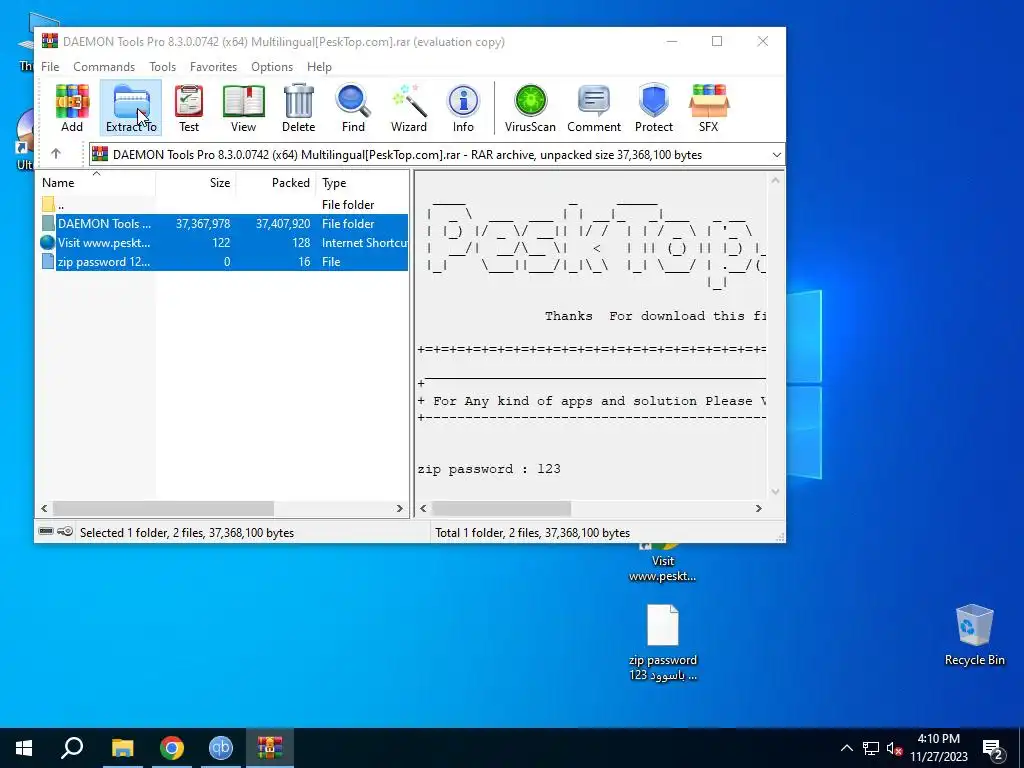Select the parent folder '..' icon
Screen dimensions: 1024x768
[48, 204]
